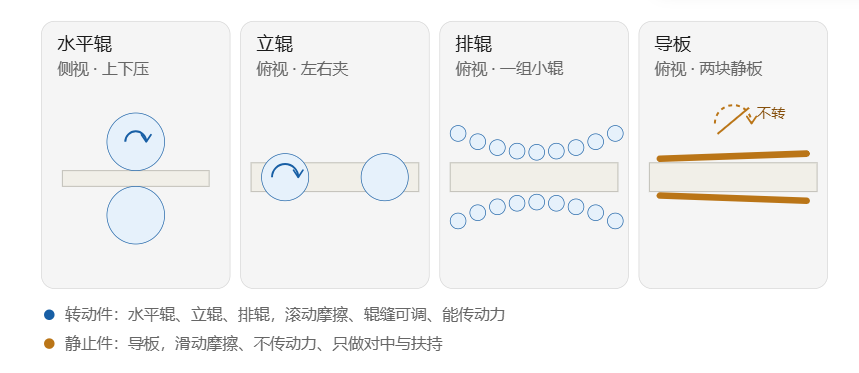
Task: Click the blue legend dot for 转动件
Action: pyautogui.click(x=49, y=315)
